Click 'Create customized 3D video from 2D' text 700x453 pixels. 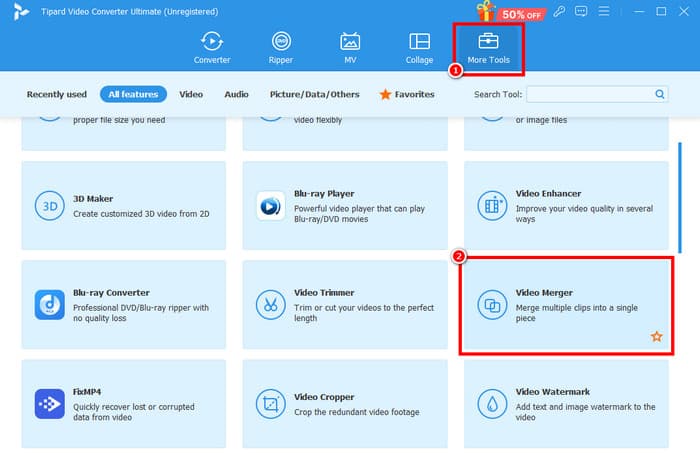point(141,214)
